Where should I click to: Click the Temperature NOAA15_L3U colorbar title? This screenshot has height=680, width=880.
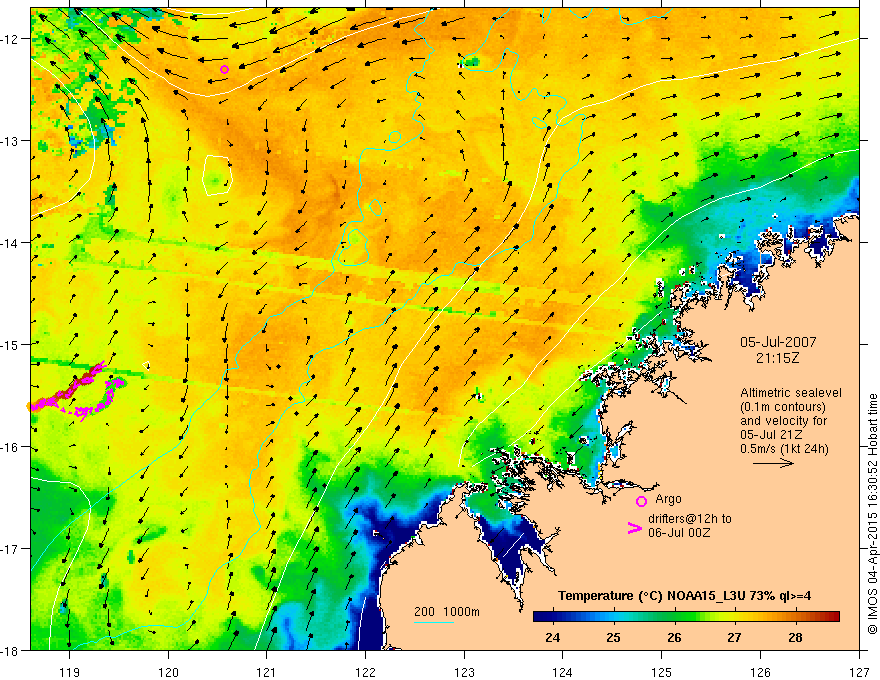(684, 595)
